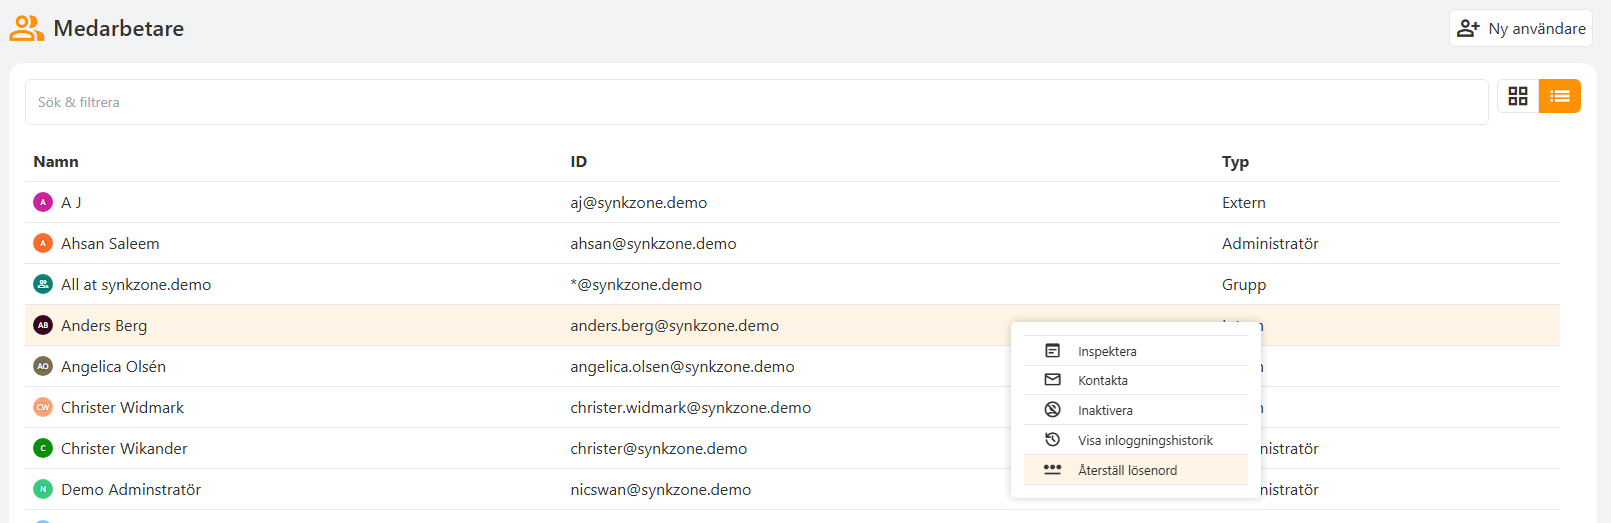Open Visa inloggningshistorik menu entry

point(1136,440)
